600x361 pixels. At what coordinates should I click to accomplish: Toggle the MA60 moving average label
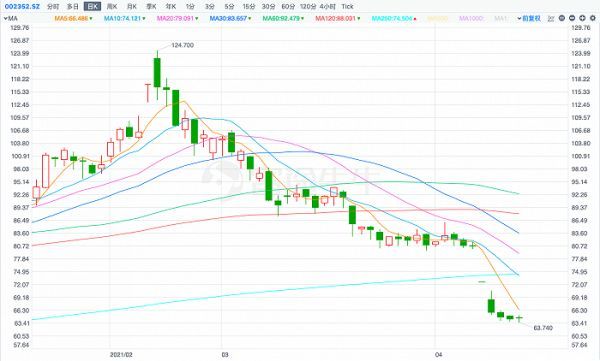pos(281,18)
